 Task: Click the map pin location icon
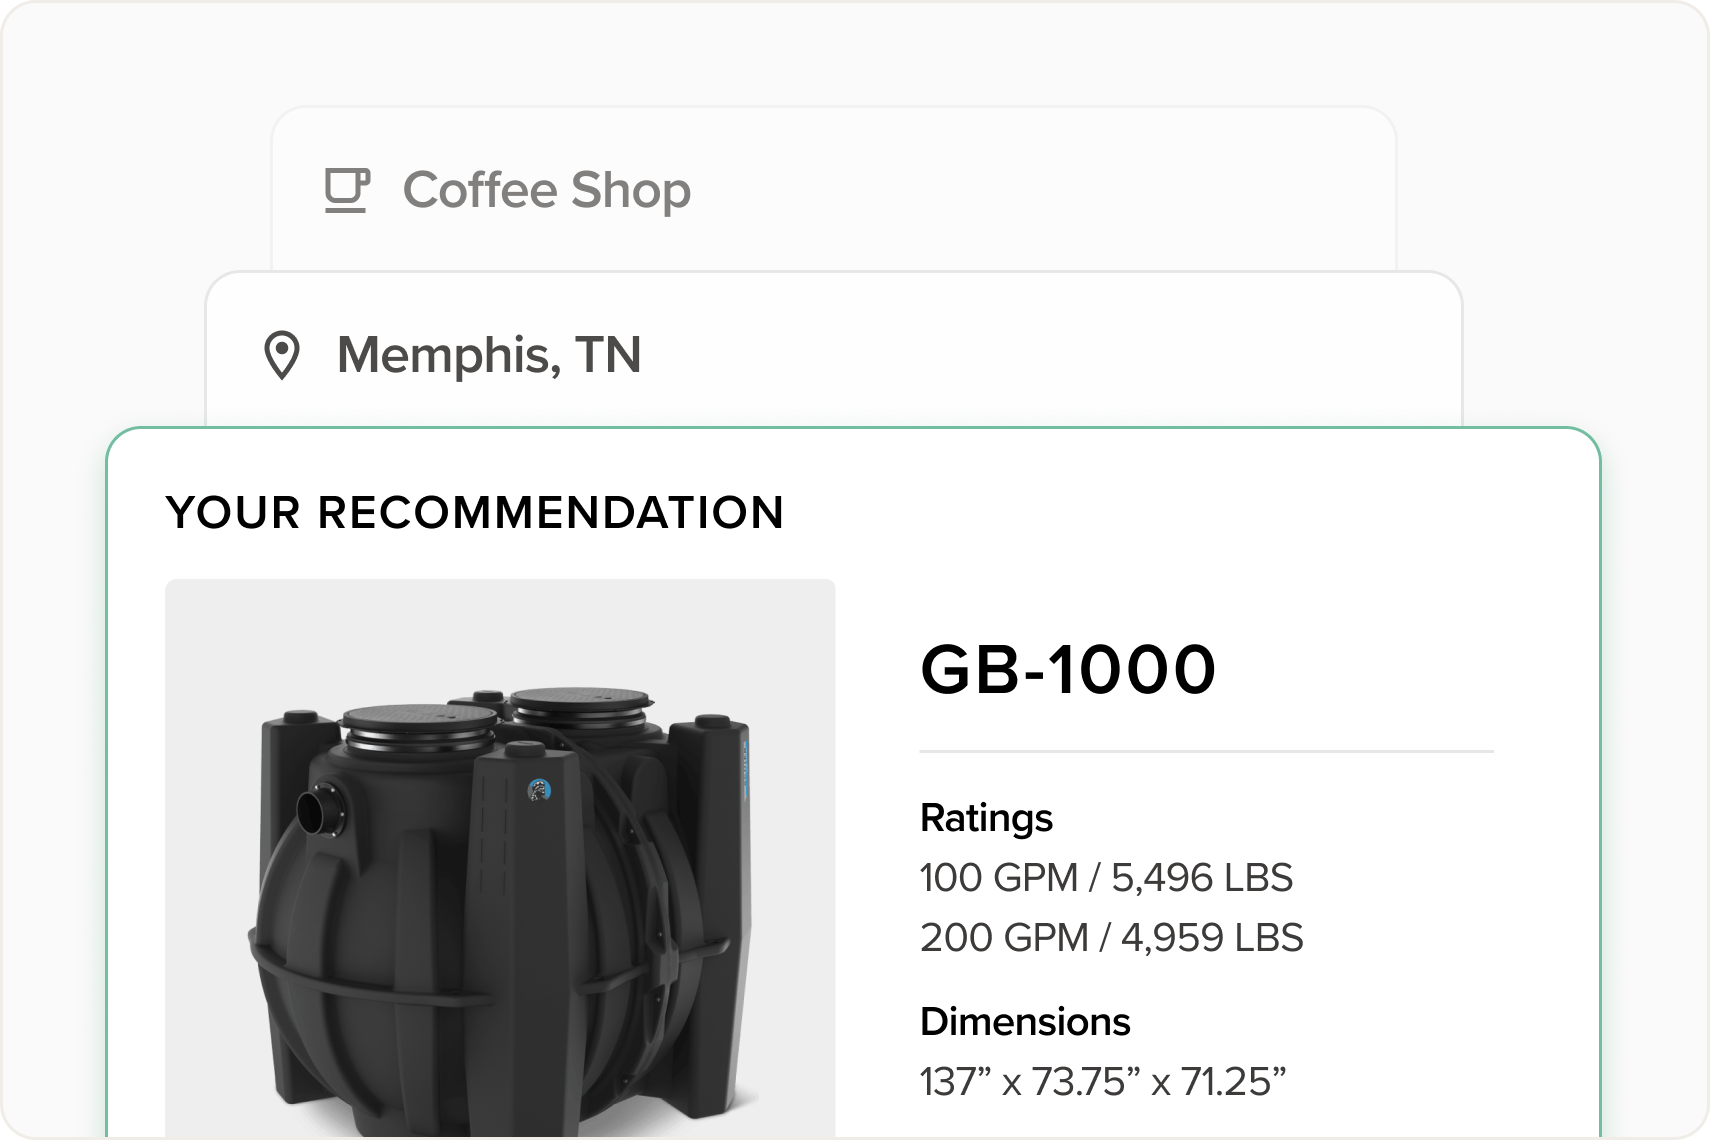(x=281, y=356)
